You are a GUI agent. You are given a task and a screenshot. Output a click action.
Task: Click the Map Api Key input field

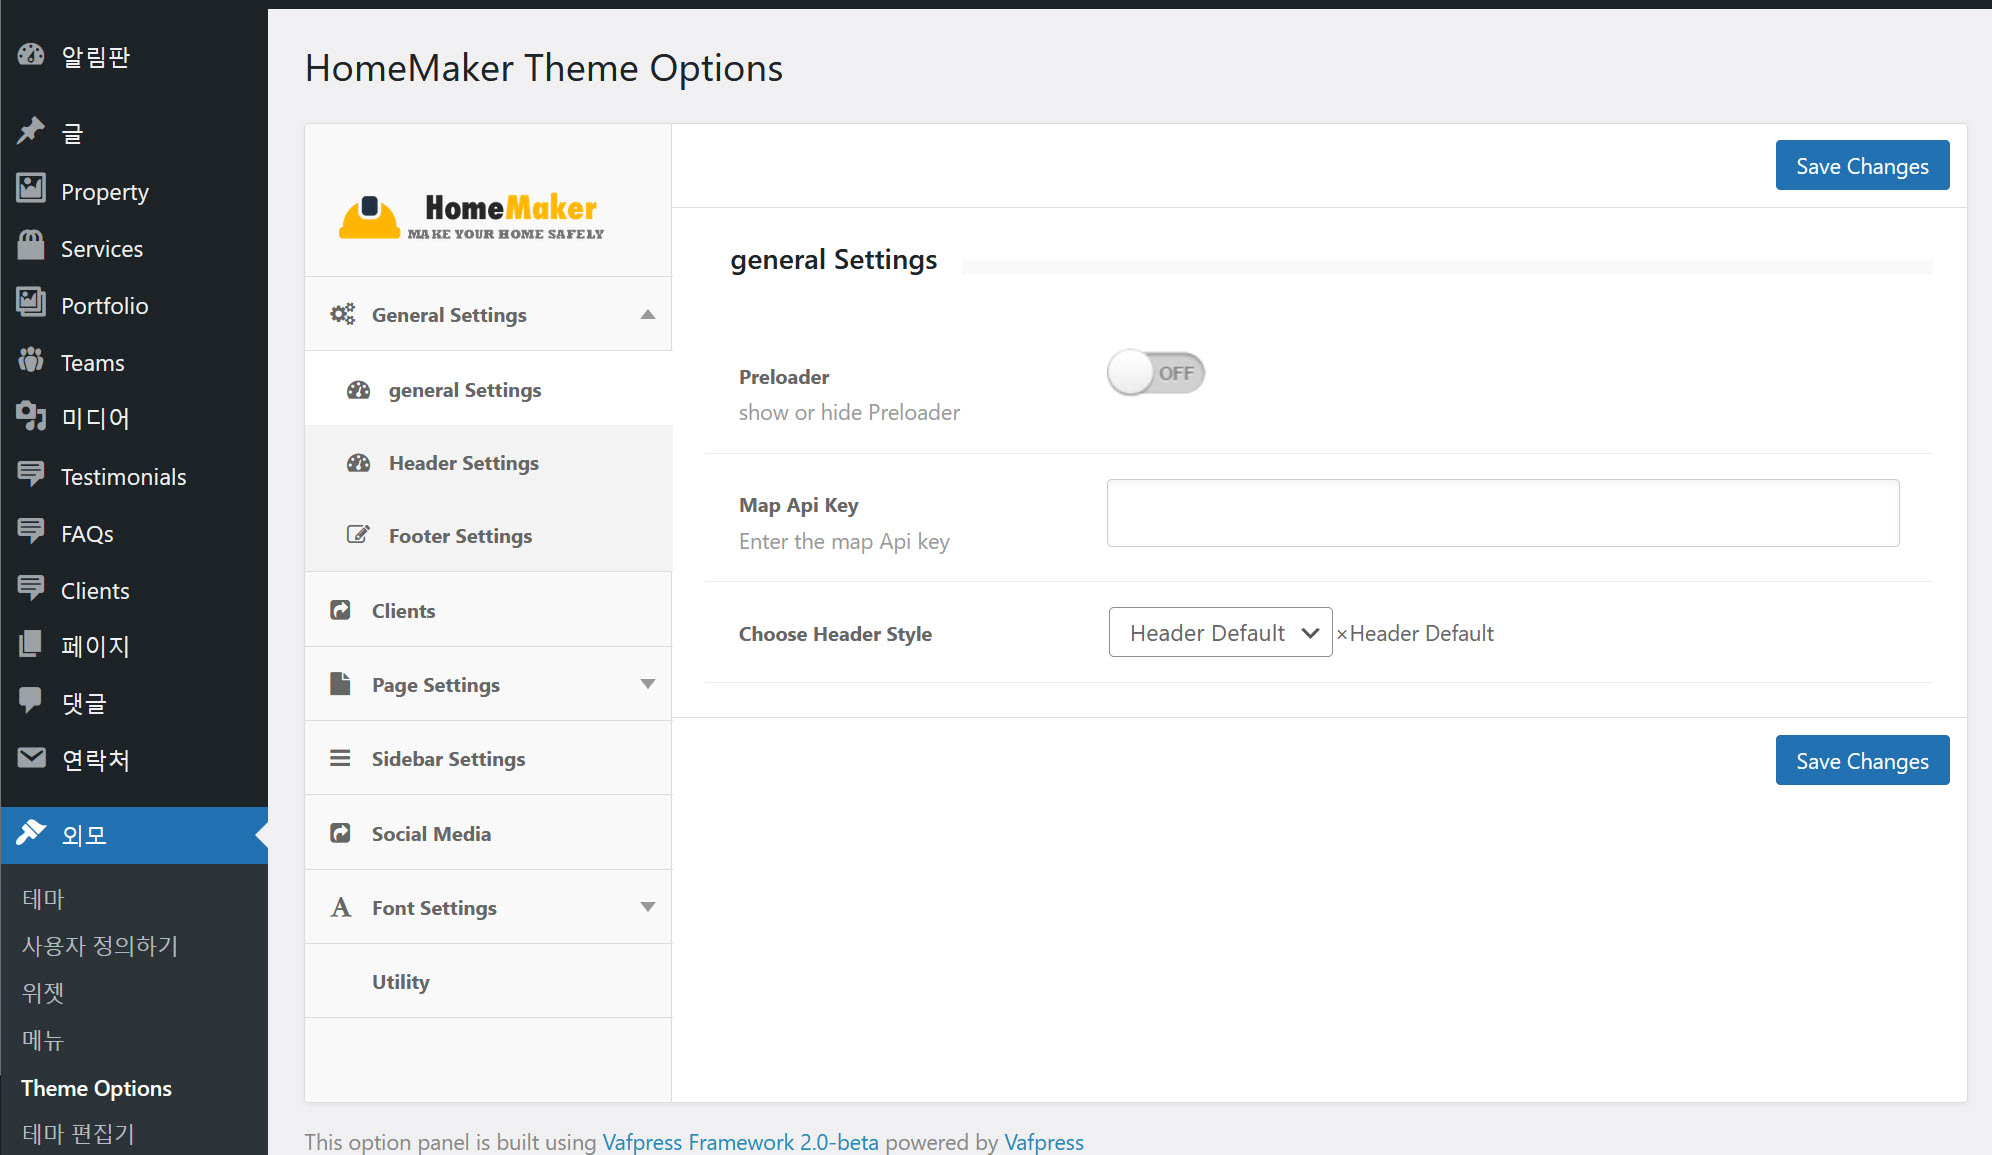[1502, 513]
